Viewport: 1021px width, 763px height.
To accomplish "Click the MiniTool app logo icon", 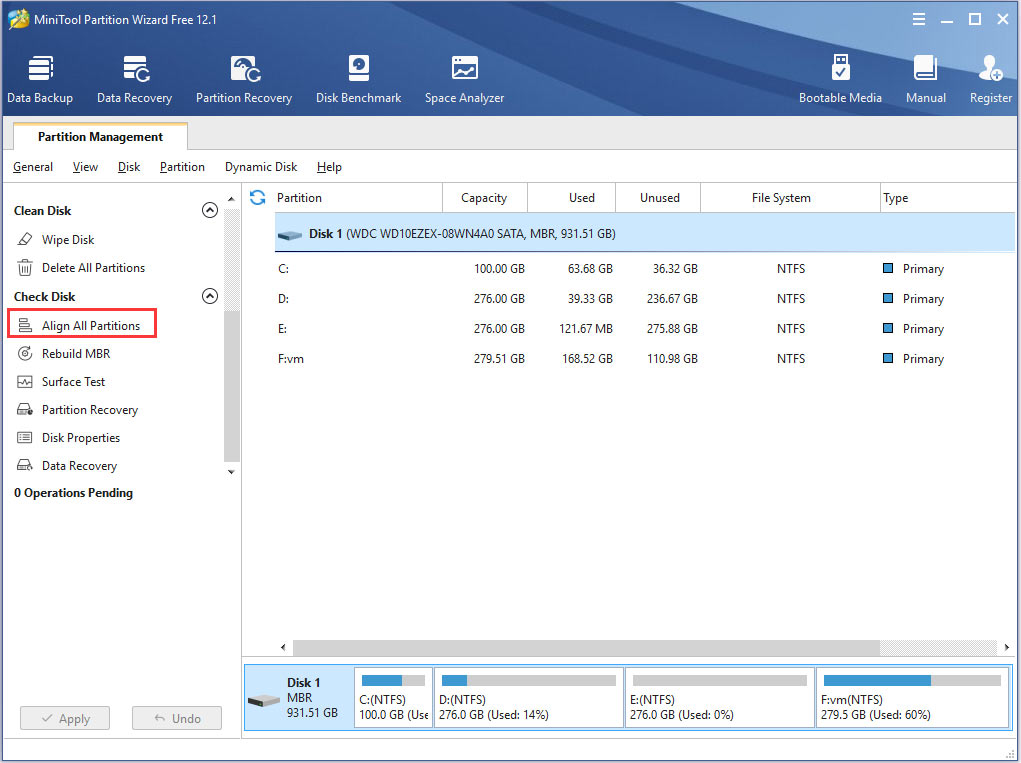I will point(18,19).
